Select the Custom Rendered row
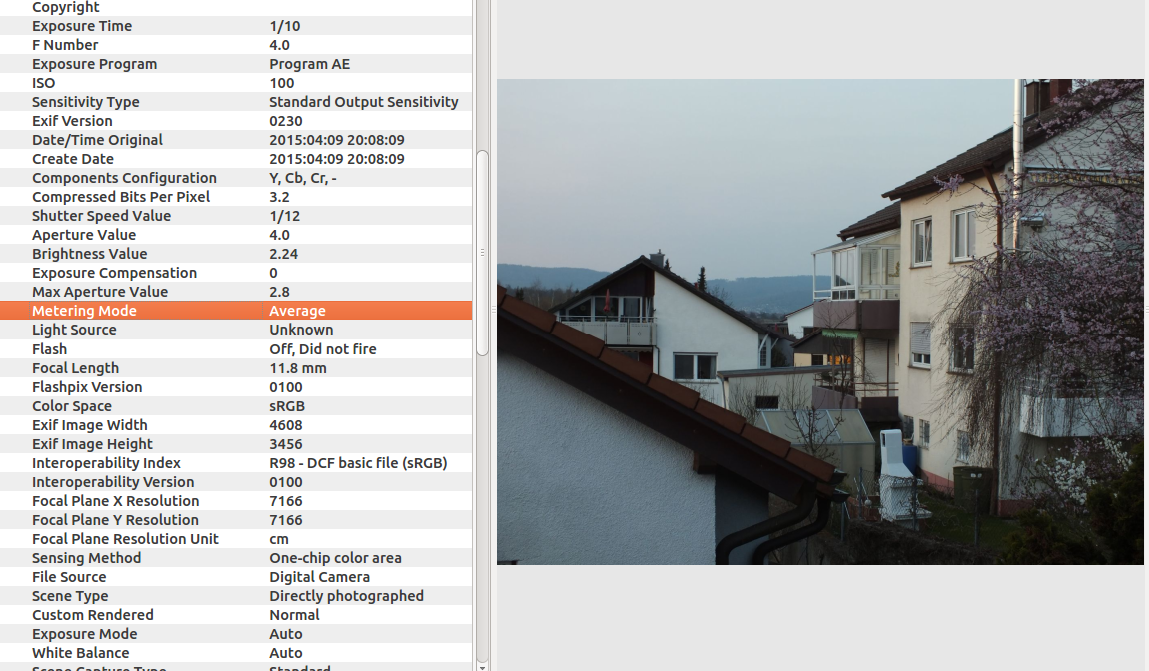The height and width of the screenshot is (671, 1149). pyautogui.click(x=236, y=615)
